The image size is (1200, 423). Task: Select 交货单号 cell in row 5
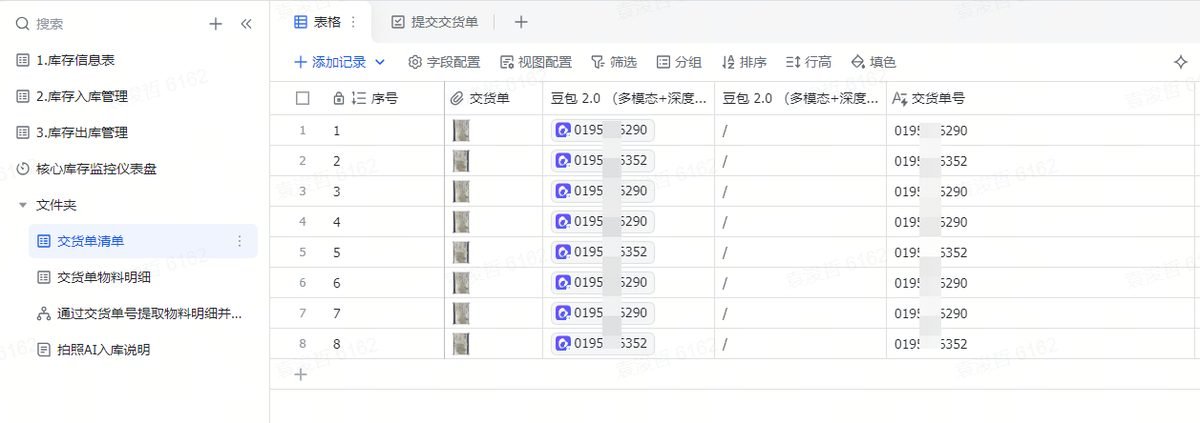(x=1042, y=252)
